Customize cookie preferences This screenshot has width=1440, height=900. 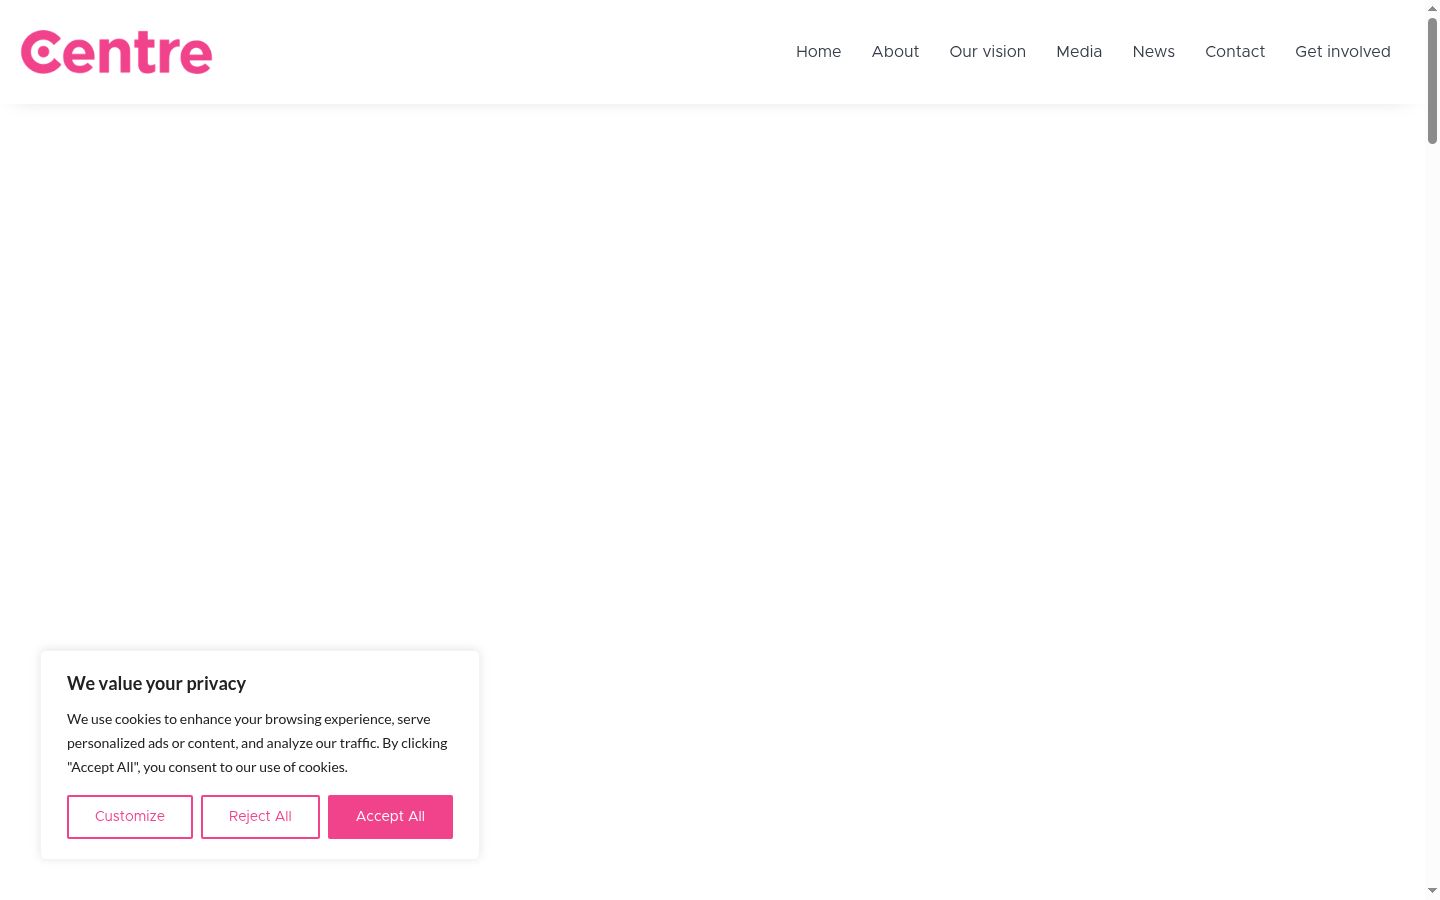[x=130, y=817]
